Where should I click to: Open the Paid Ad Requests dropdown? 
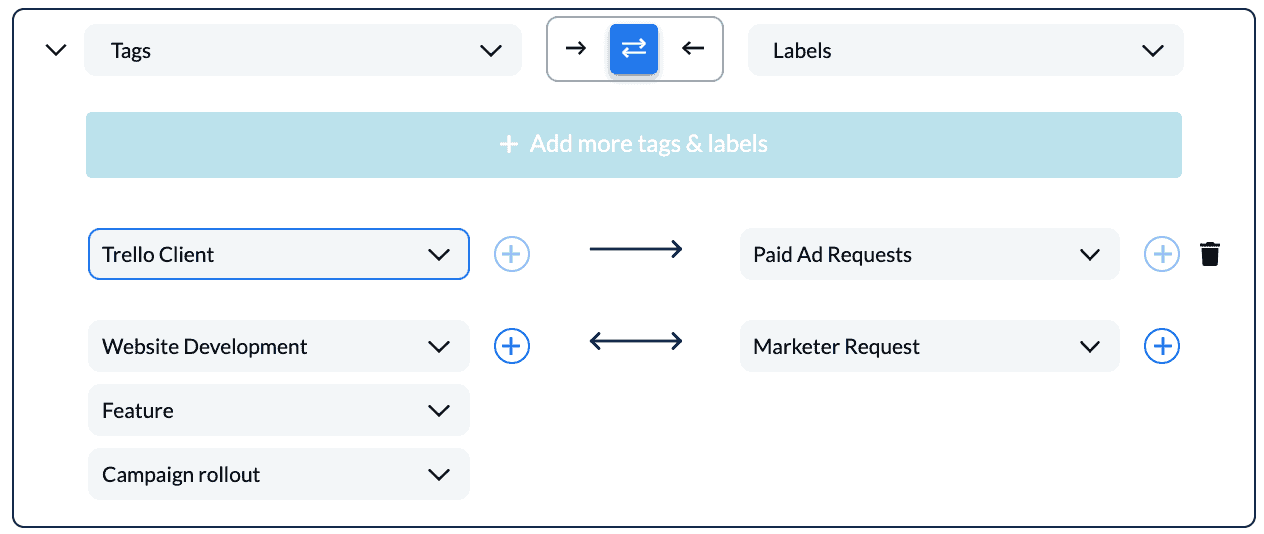[x=930, y=254]
